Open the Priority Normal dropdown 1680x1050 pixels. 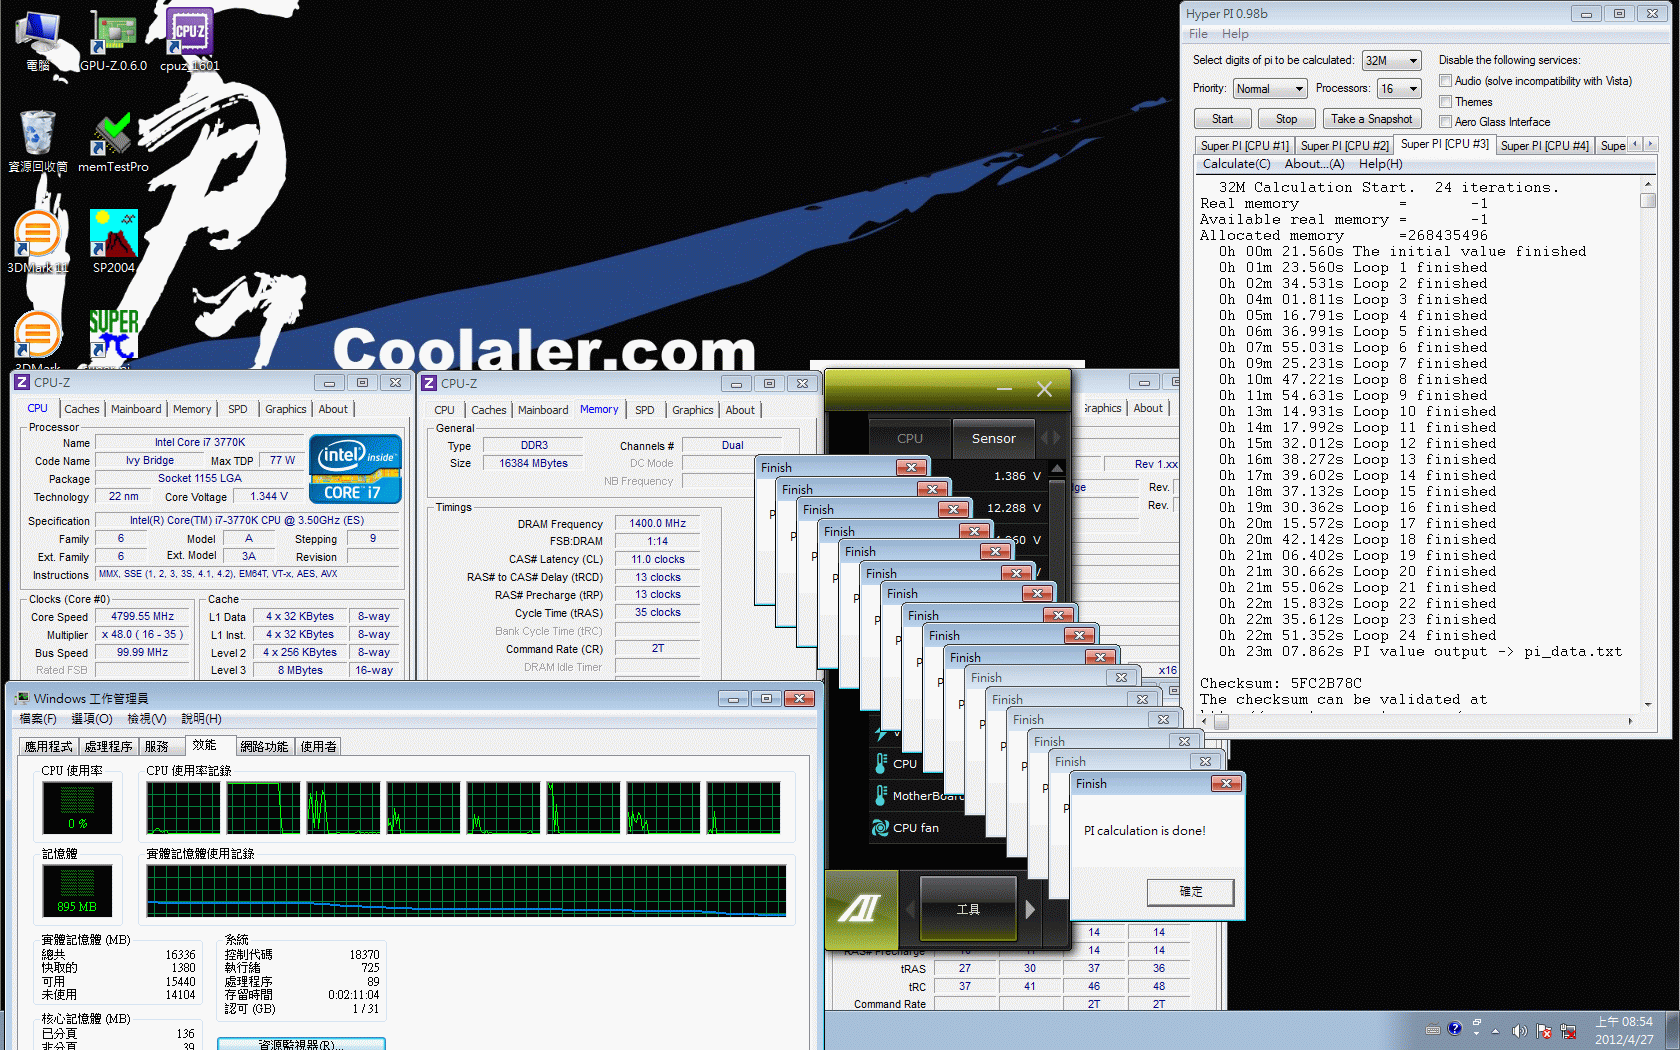click(x=1270, y=89)
